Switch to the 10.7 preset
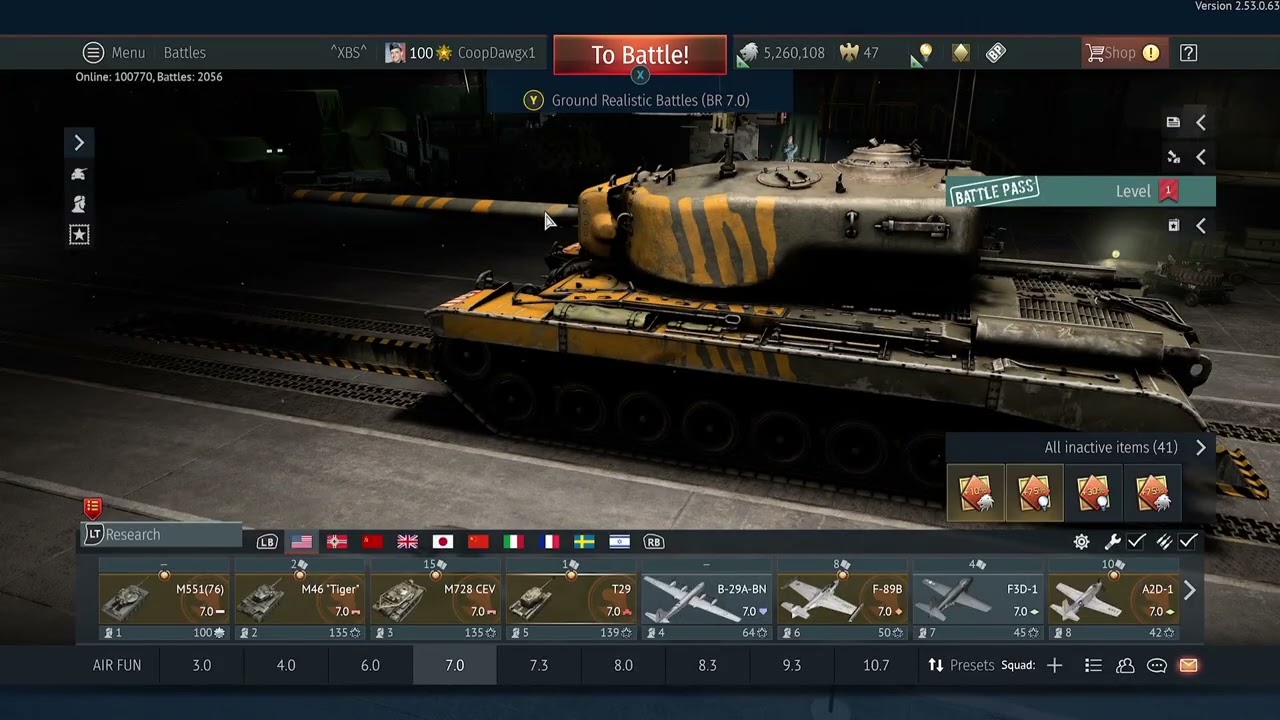The height and width of the screenshot is (720, 1280). point(876,665)
